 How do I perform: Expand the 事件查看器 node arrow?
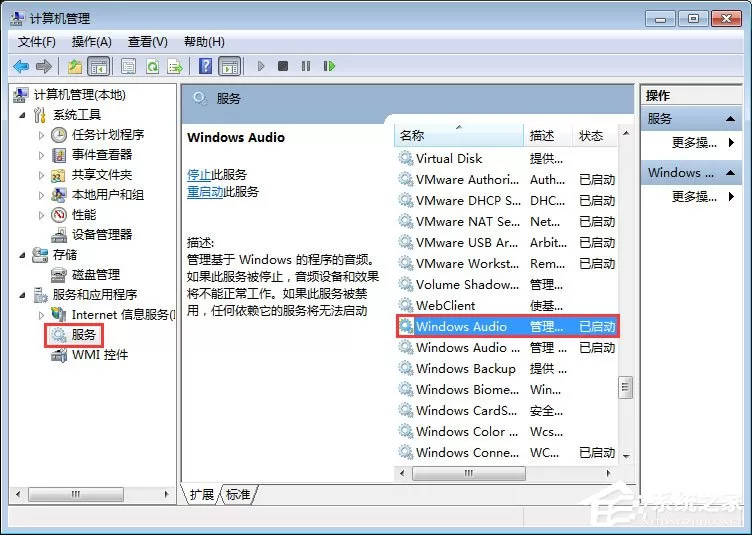(x=41, y=155)
